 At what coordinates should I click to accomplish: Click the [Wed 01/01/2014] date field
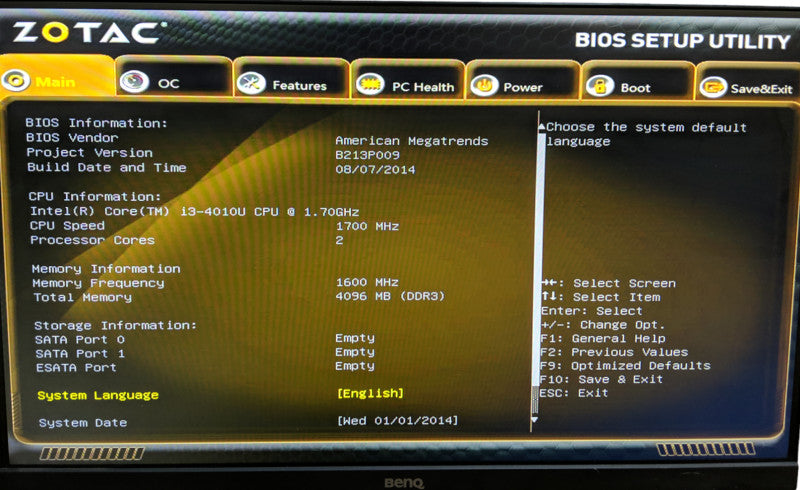[x=397, y=421]
